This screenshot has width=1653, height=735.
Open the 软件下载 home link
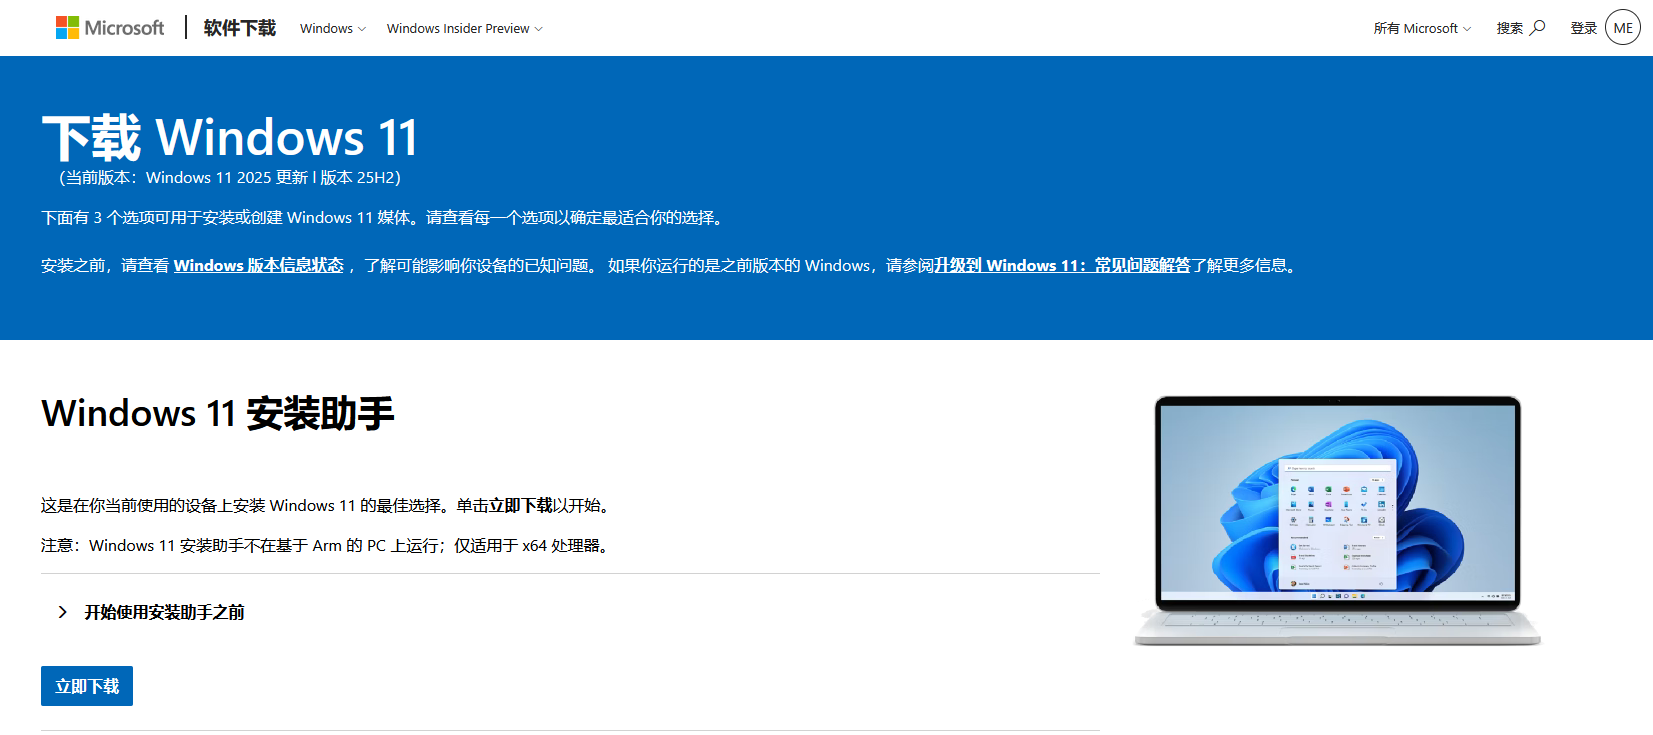coord(240,28)
